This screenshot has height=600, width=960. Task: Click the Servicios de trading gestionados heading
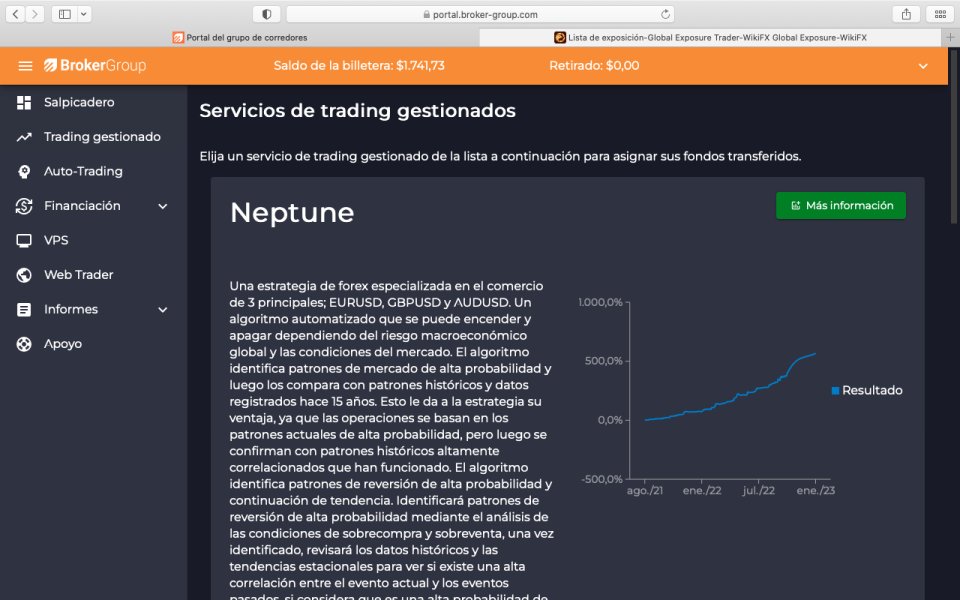(358, 111)
